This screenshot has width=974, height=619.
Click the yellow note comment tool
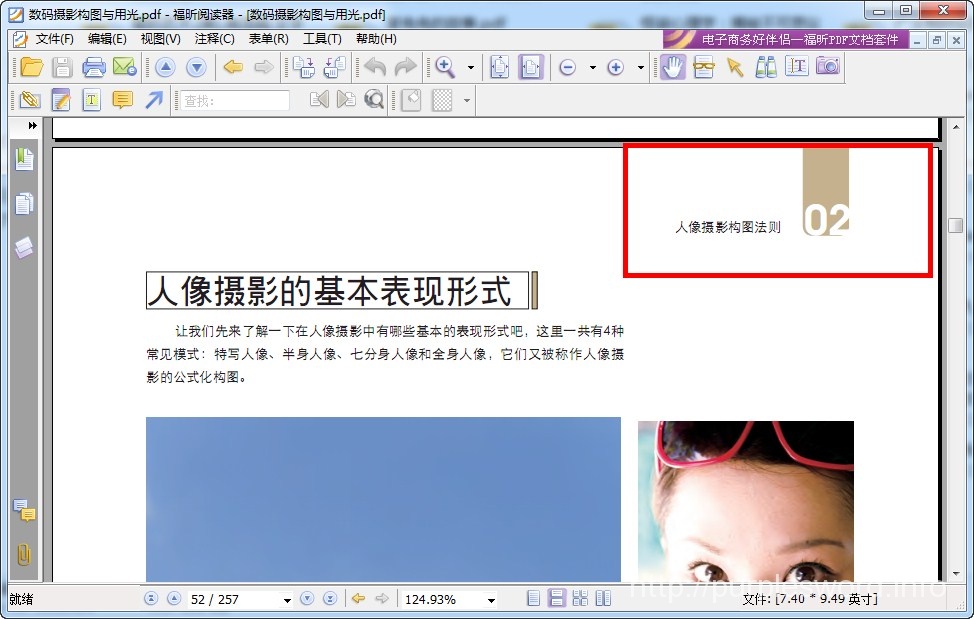[x=122, y=100]
